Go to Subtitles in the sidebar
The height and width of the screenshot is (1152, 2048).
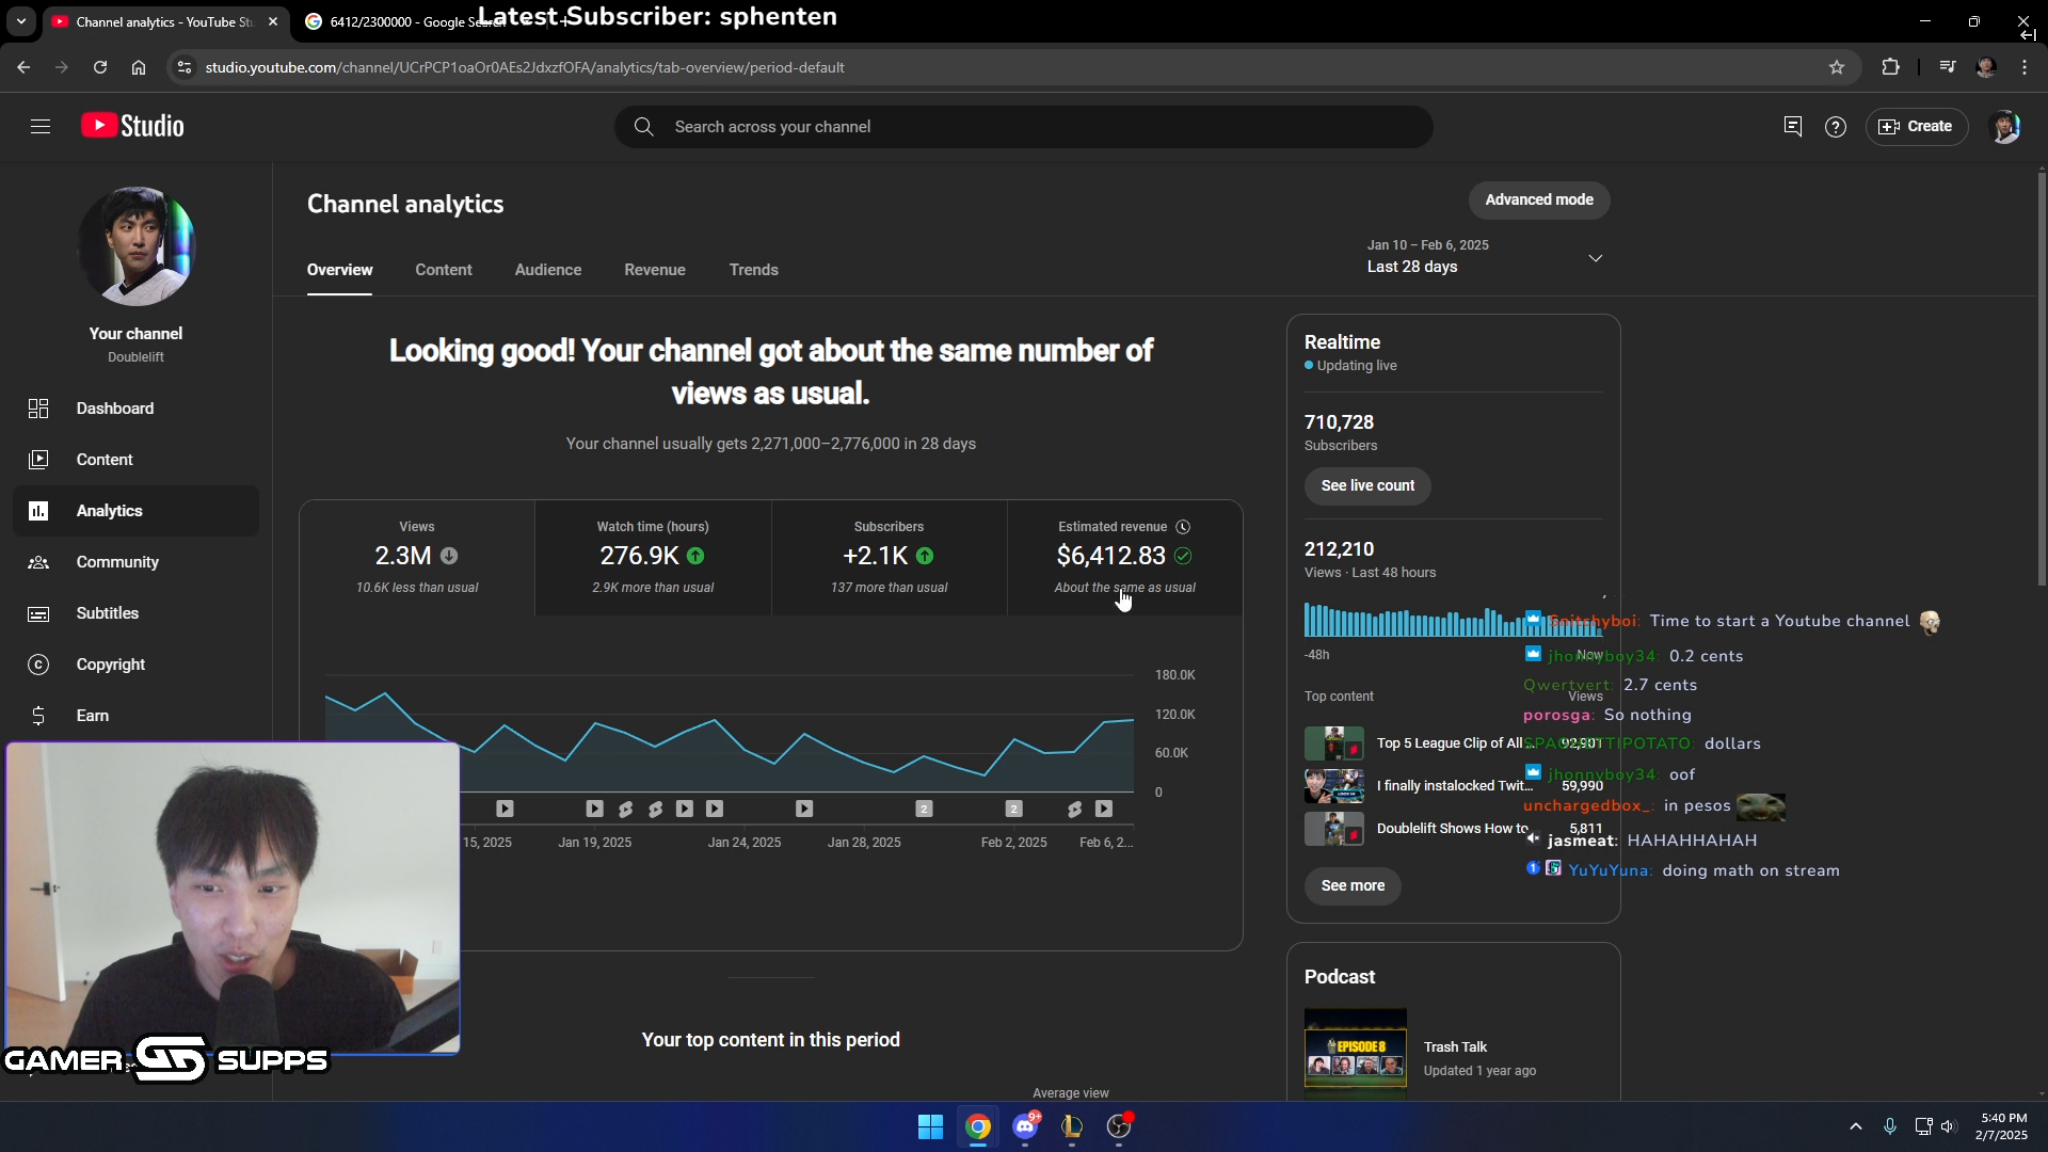[107, 613]
